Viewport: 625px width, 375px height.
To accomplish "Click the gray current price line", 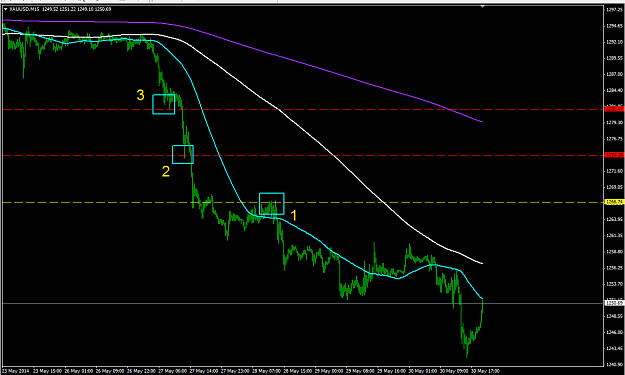I will 303,303.
